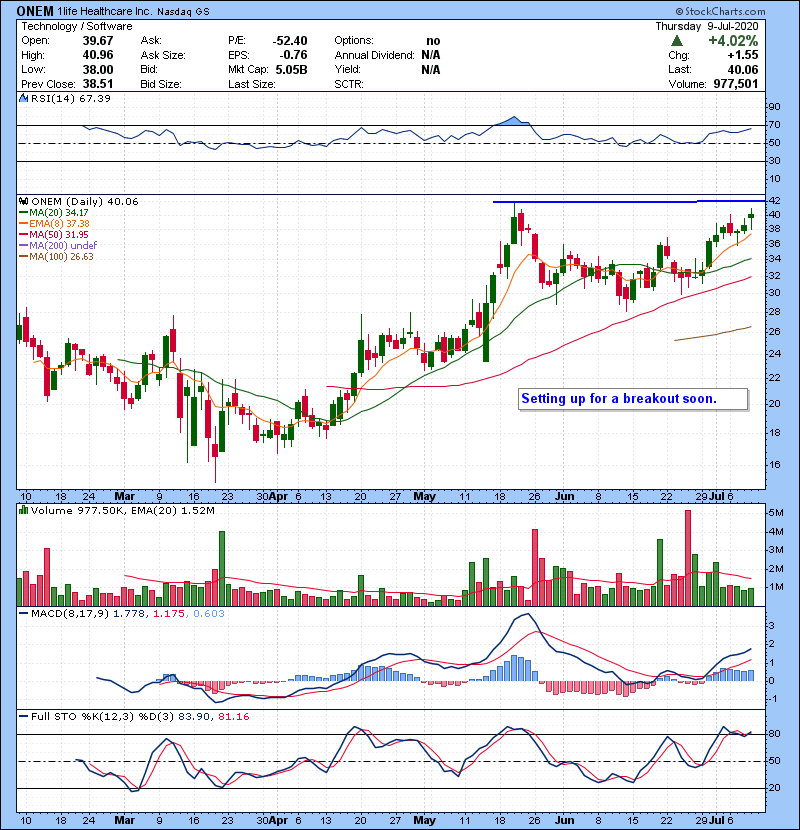Click the 83.90 stochastic %K value
The image size is (800, 830).
click(x=193, y=717)
